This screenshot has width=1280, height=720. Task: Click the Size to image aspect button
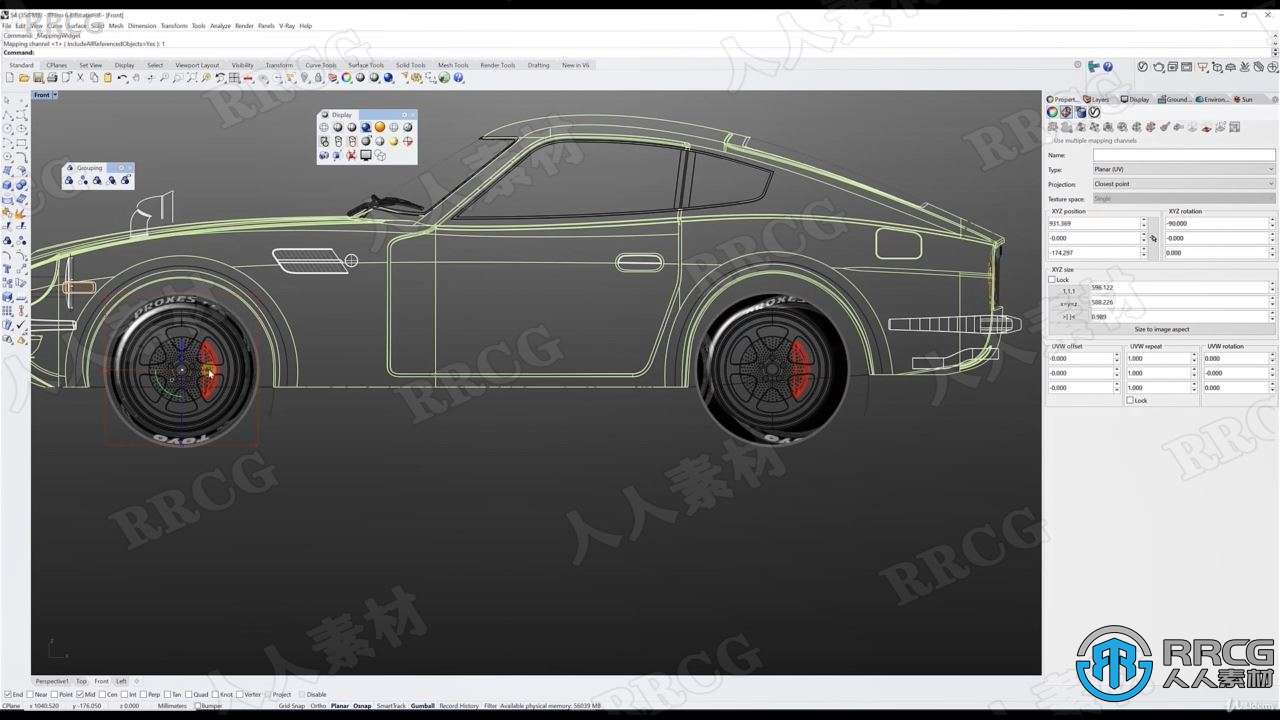pos(1162,329)
